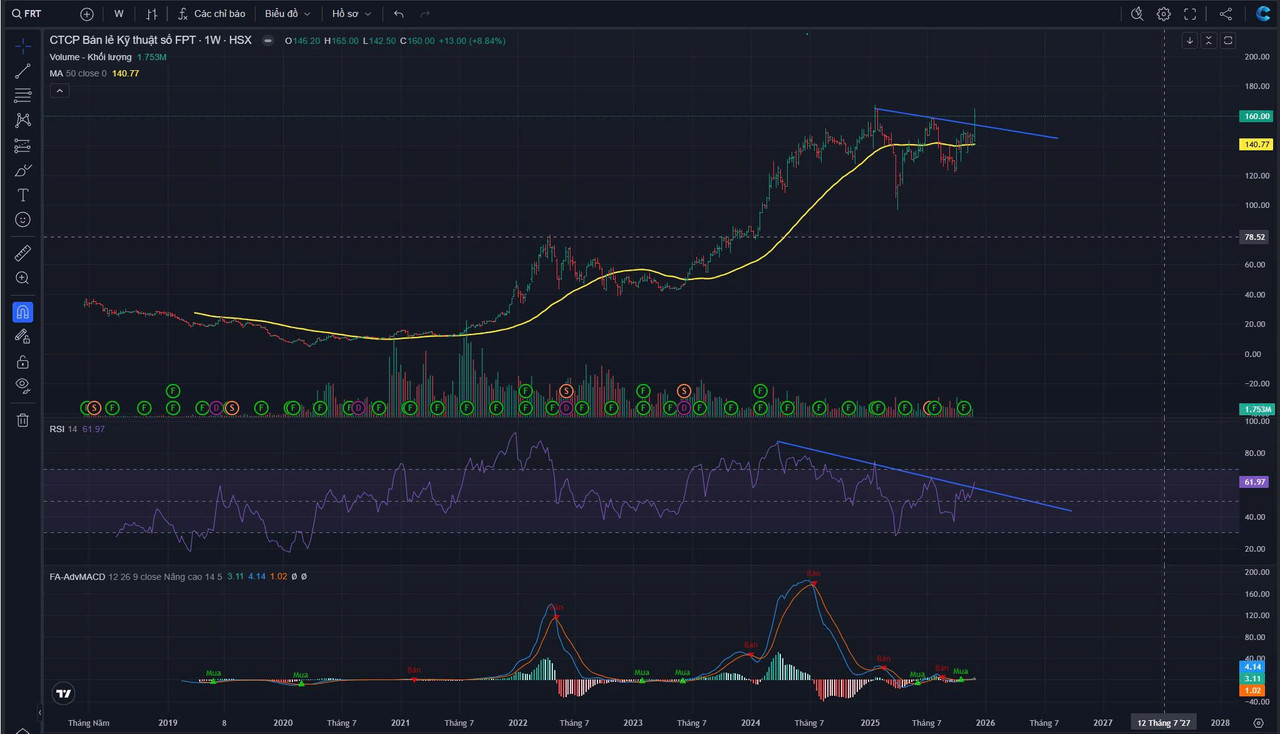Expand the Biểu đồ dropdown menu
This screenshot has width=1280, height=734.
(x=287, y=14)
